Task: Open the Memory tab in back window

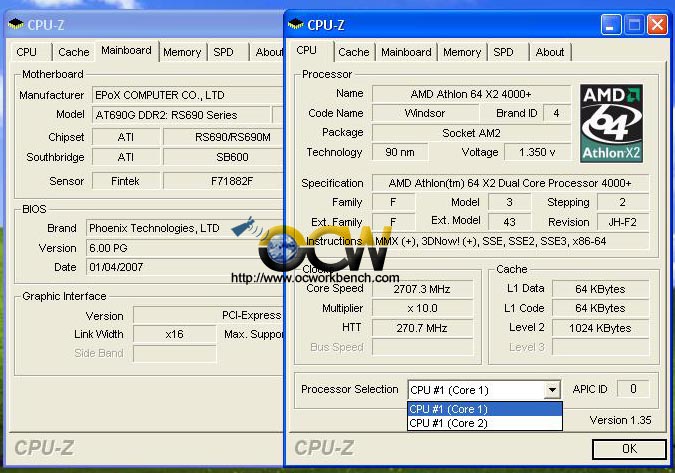Action: pos(182,53)
